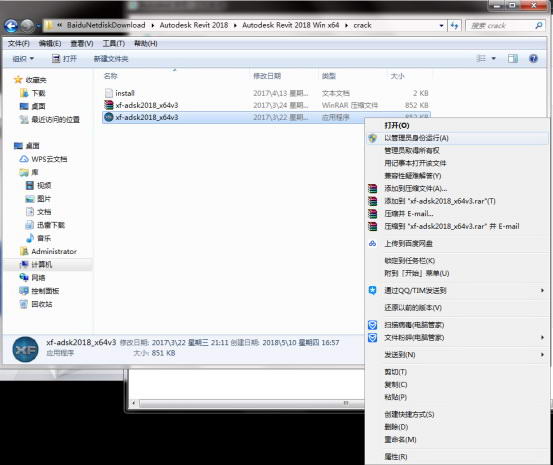
Task: Click the QQ/TIM send icon
Action: click(372, 290)
